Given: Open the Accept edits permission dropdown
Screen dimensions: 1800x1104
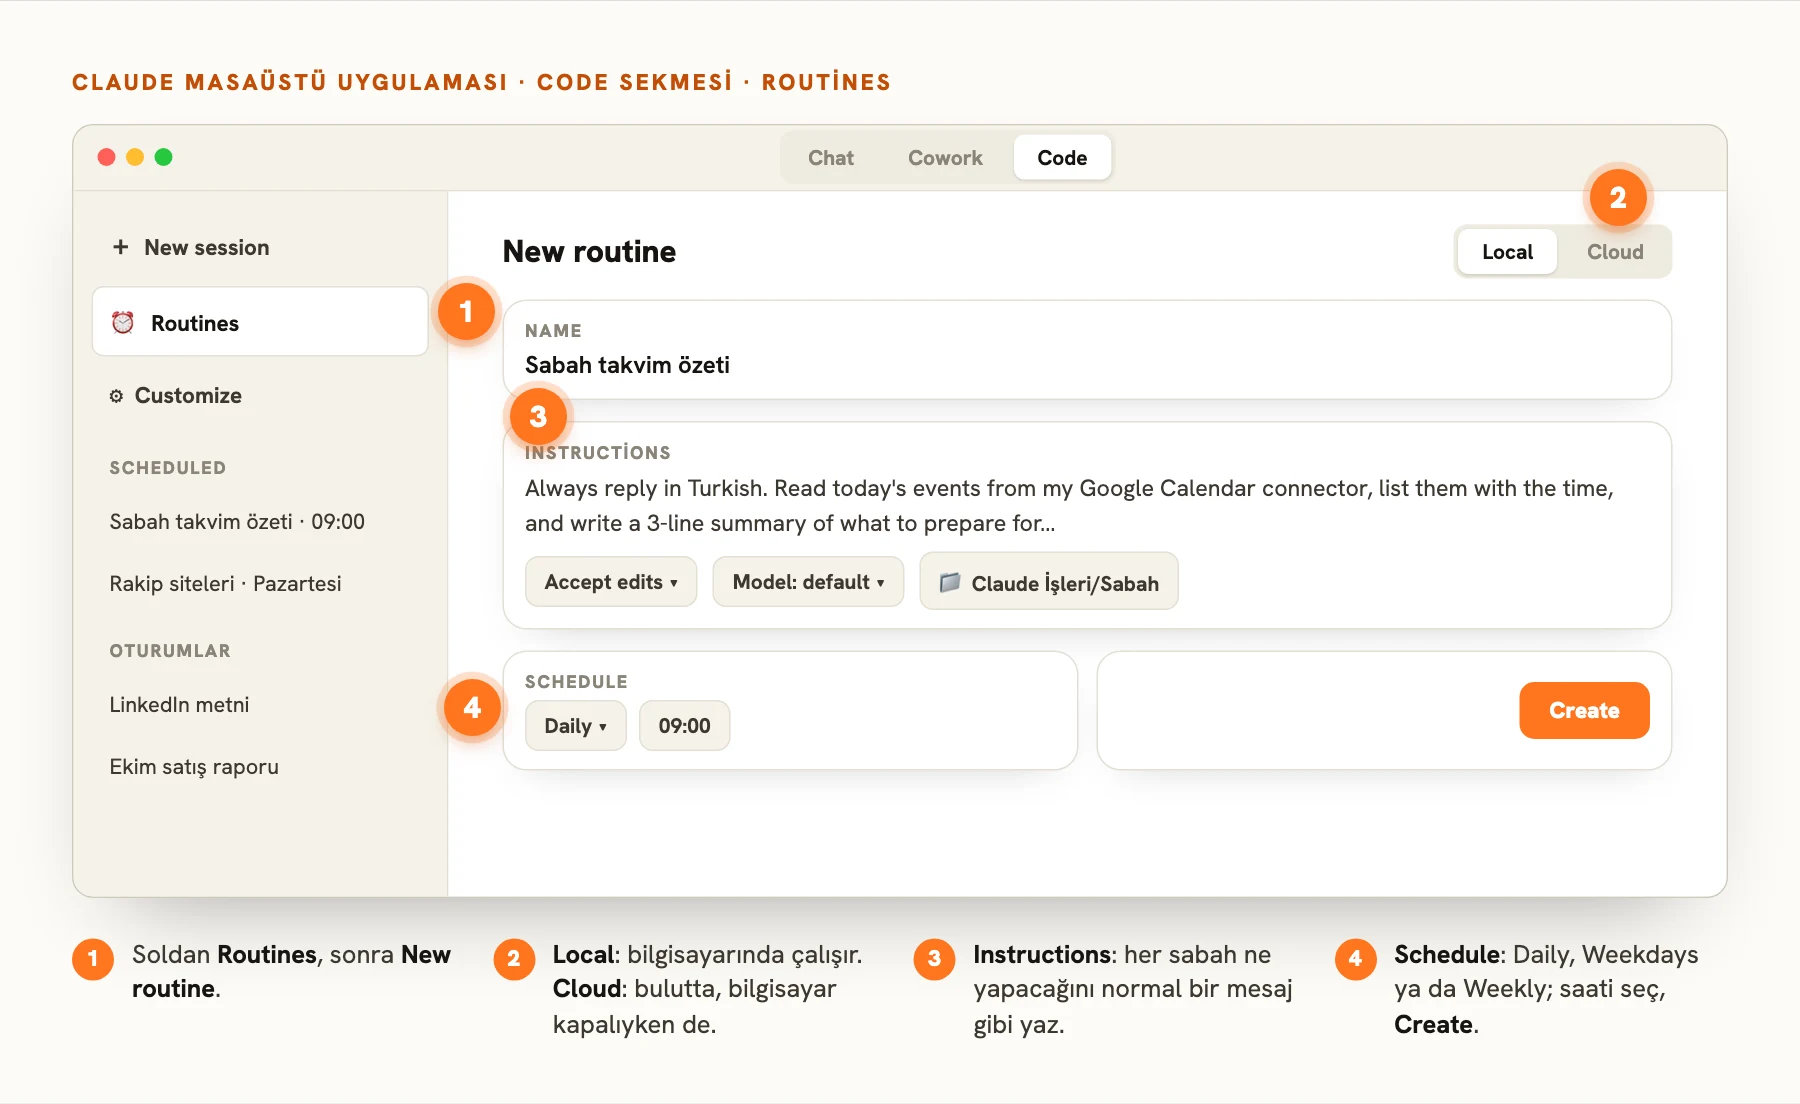Looking at the screenshot, I should (611, 582).
